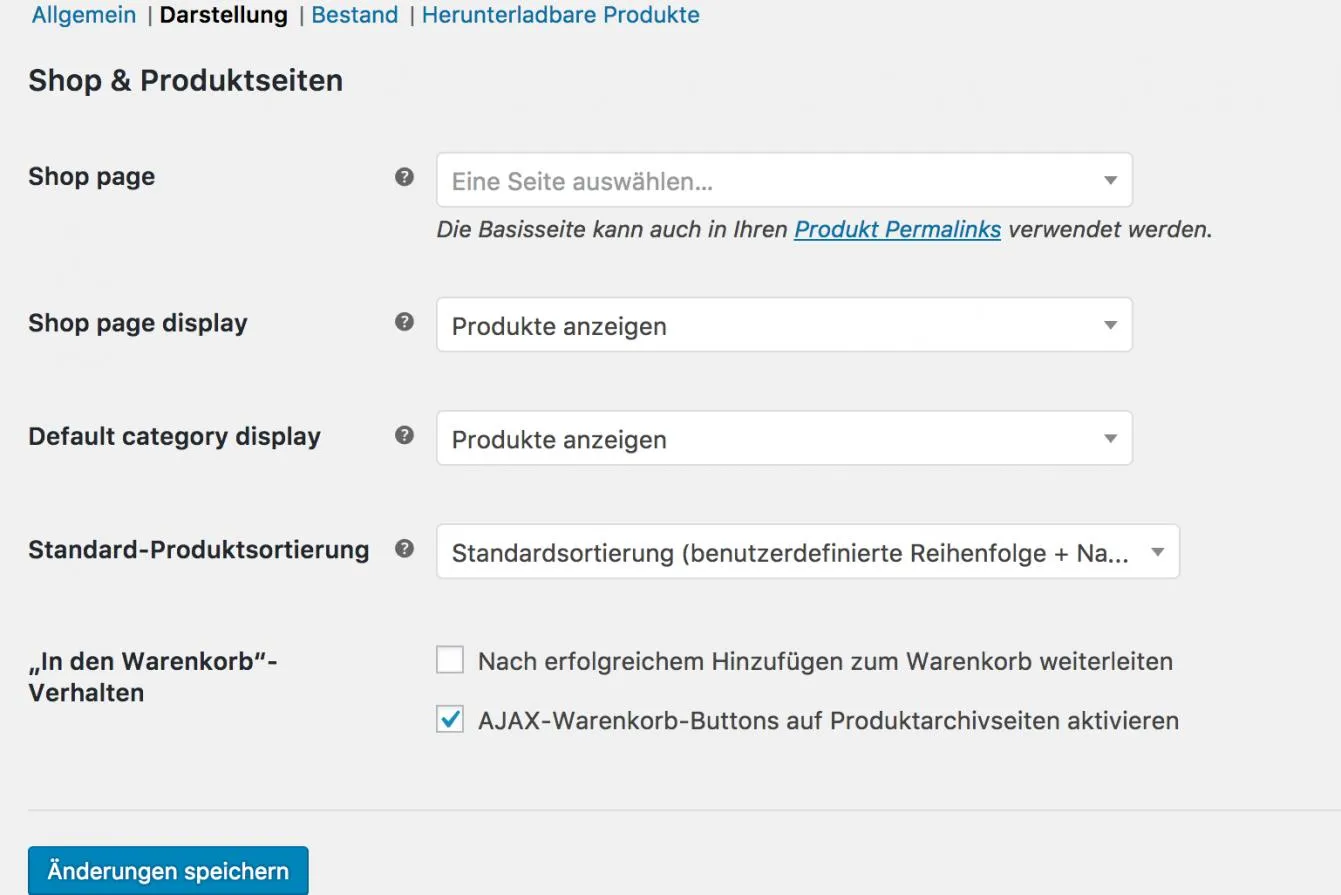Click help icon next to Shop page

click(404, 177)
